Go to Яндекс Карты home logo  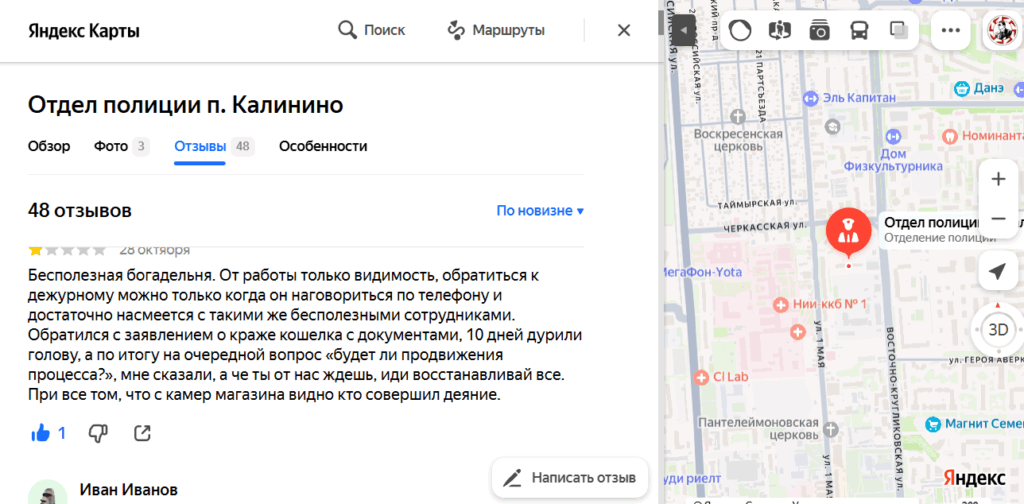84,31
